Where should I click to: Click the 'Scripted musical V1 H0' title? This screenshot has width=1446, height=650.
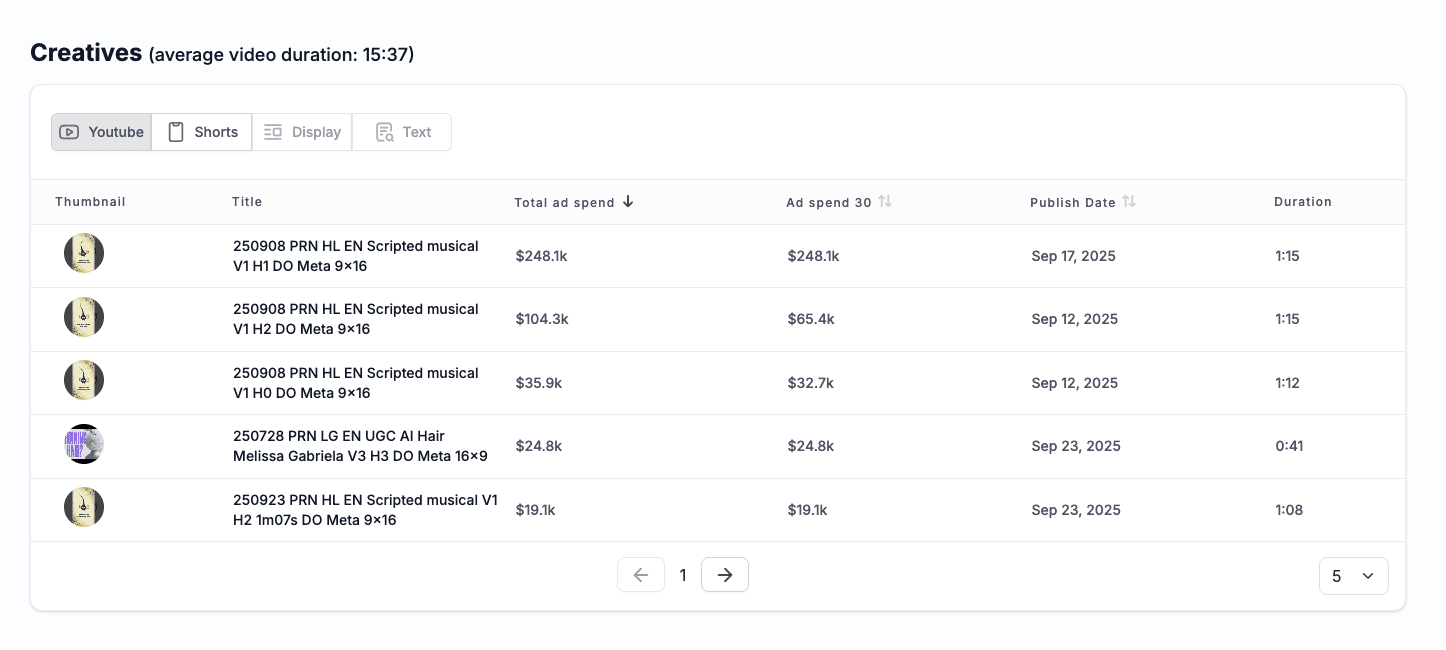coord(355,383)
